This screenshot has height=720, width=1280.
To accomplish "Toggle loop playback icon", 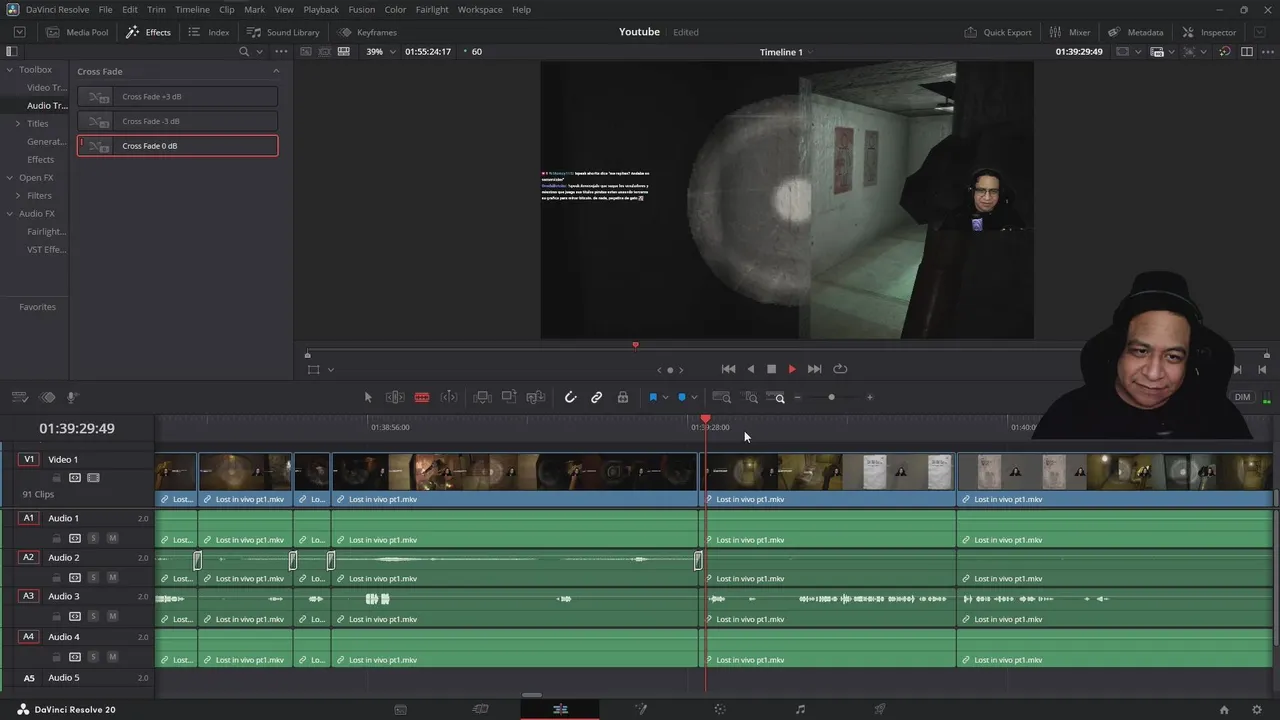I will pyautogui.click(x=840, y=369).
